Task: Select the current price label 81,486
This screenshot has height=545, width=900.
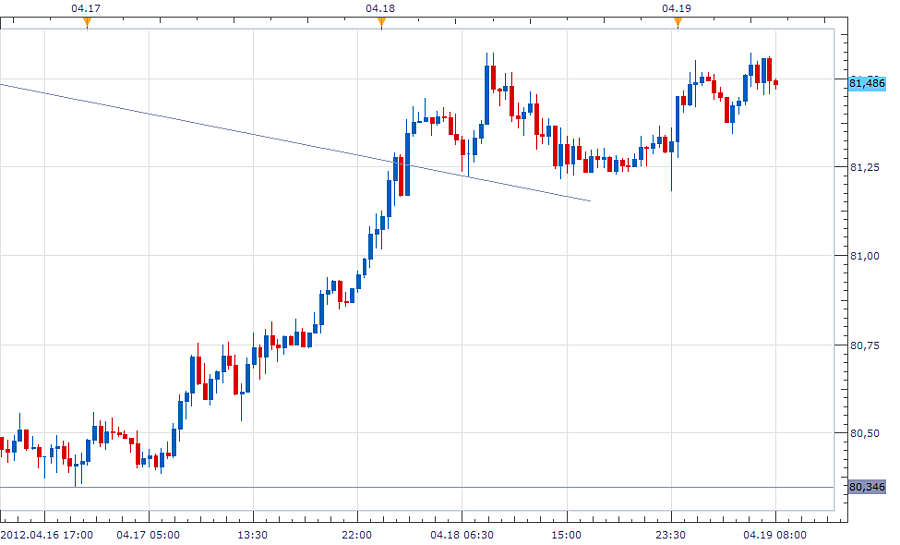Action: pyautogui.click(x=865, y=83)
